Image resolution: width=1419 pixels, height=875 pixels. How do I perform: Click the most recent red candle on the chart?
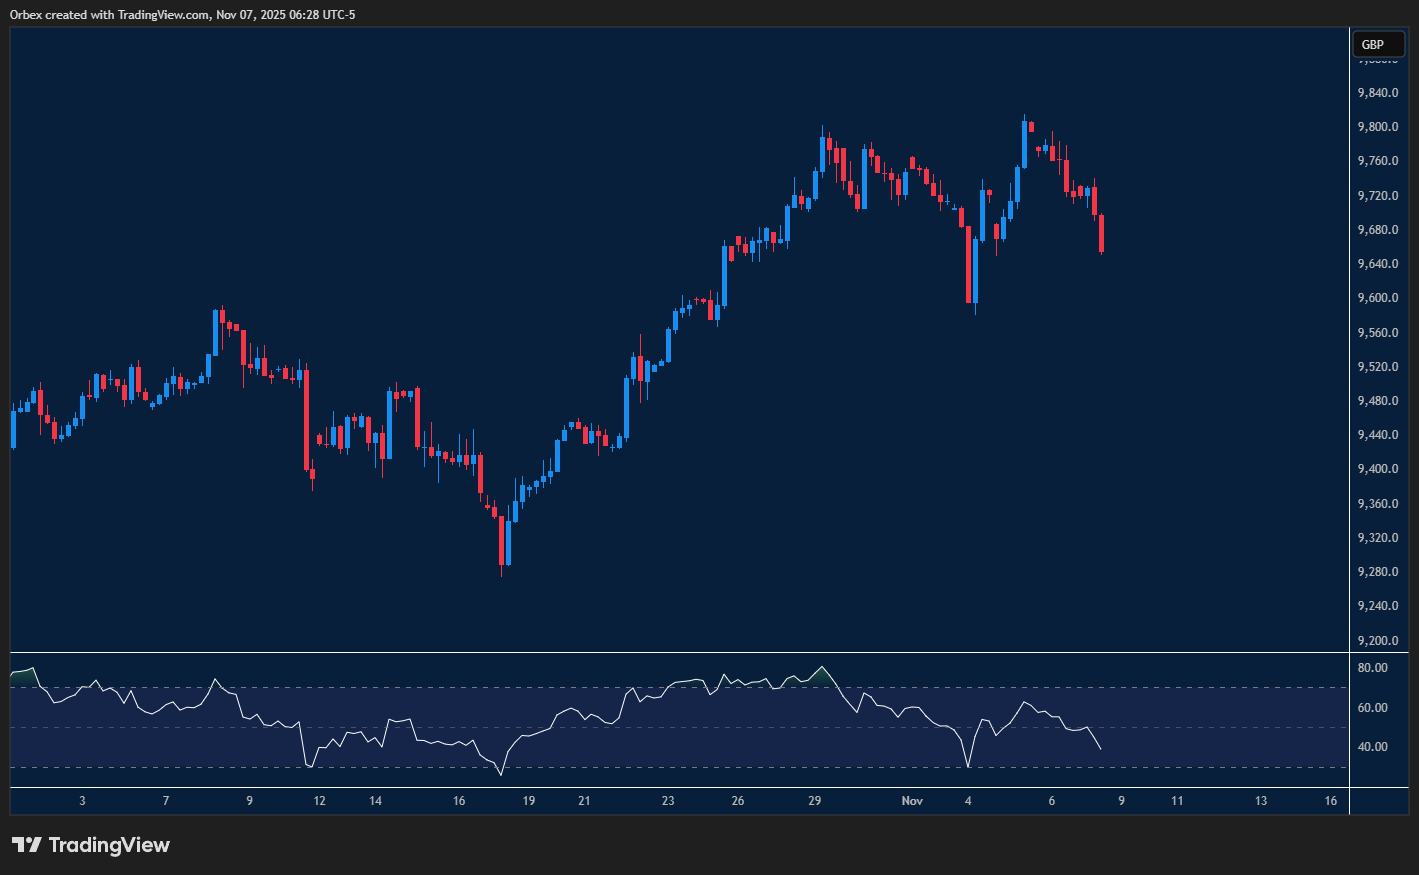coord(1101,233)
